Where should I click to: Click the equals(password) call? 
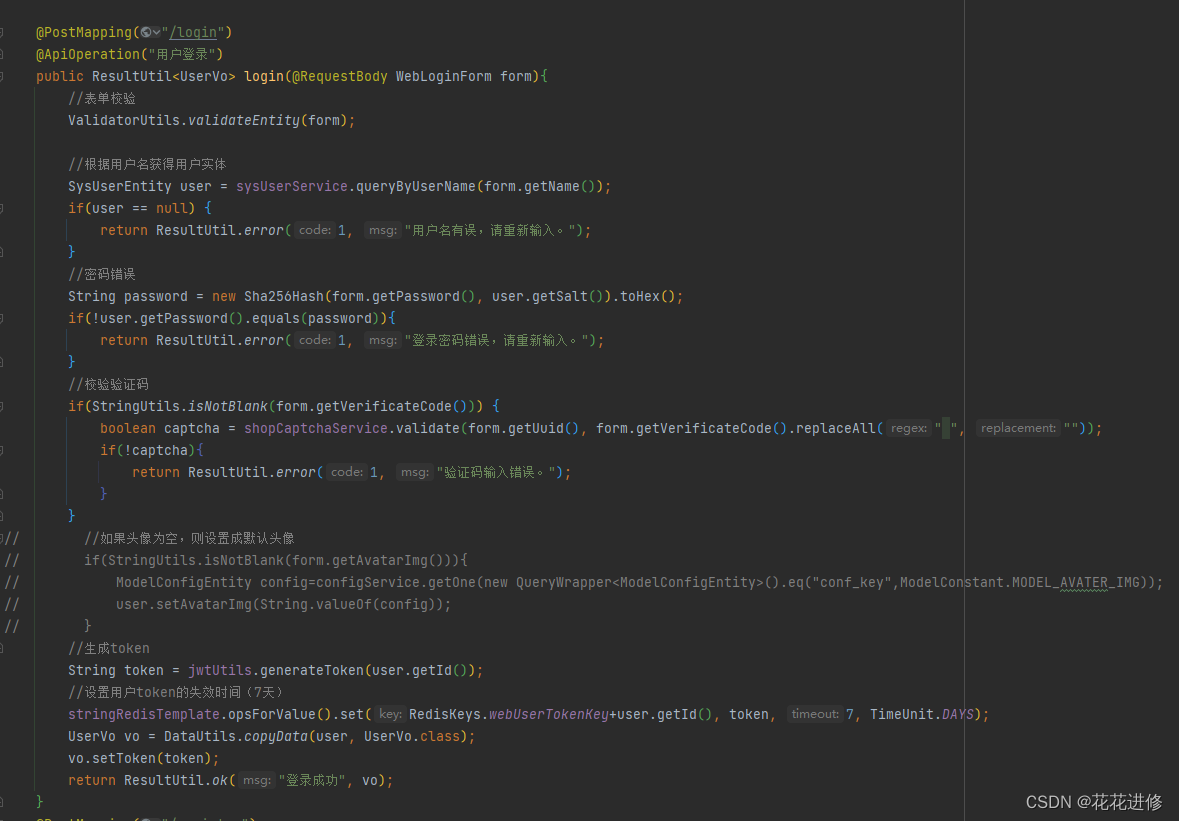[316, 318]
